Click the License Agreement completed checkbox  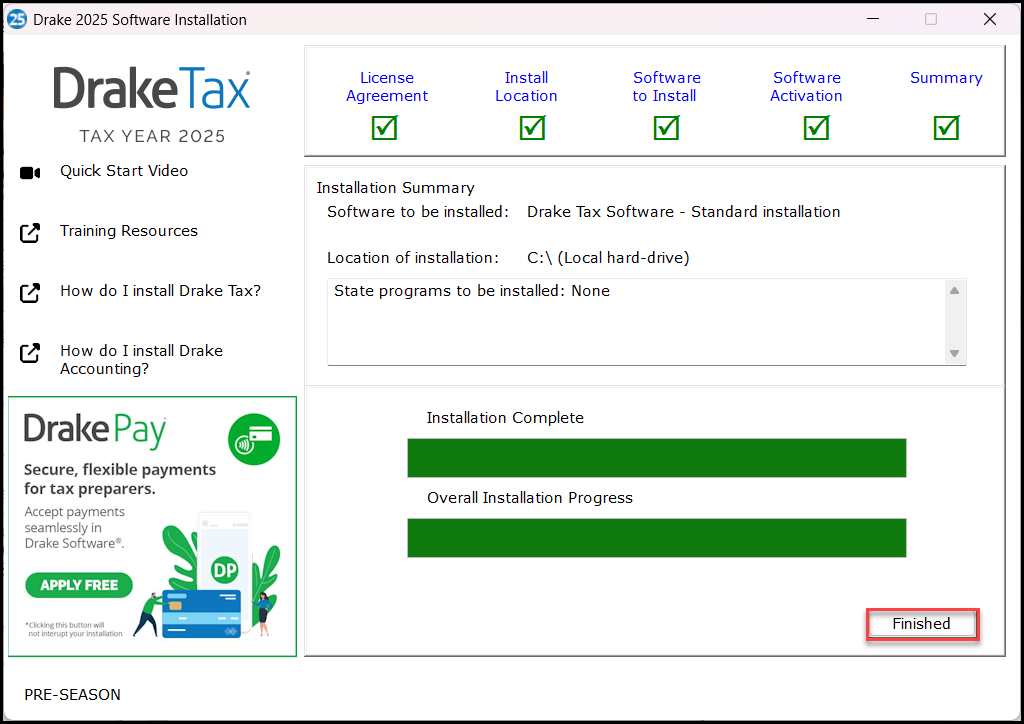point(384,127)
